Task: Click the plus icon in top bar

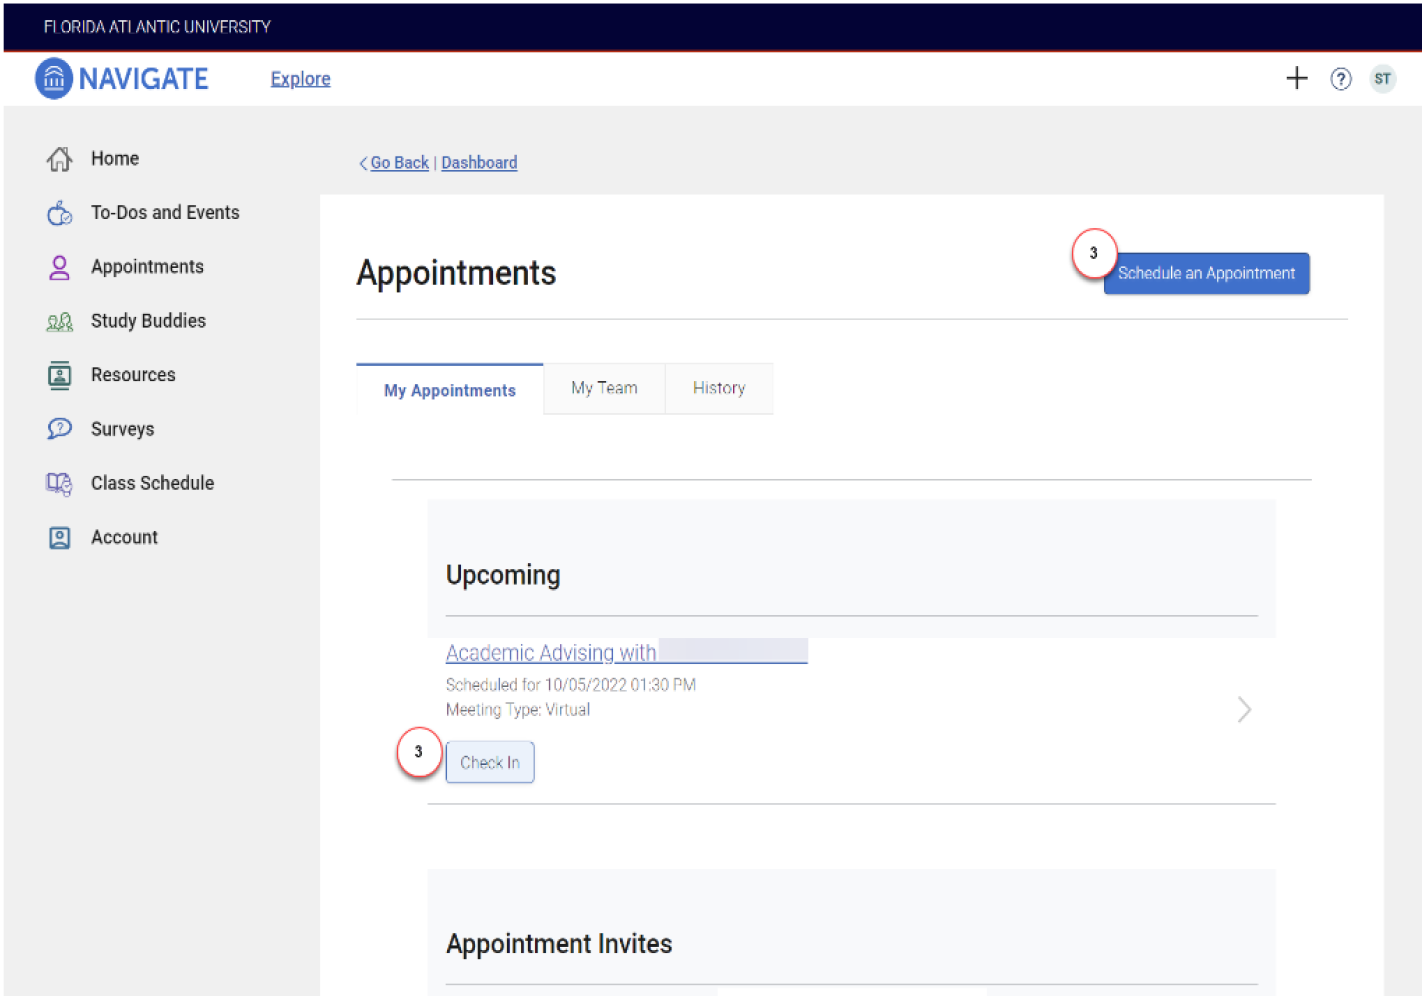Action: coord(1296,78)
